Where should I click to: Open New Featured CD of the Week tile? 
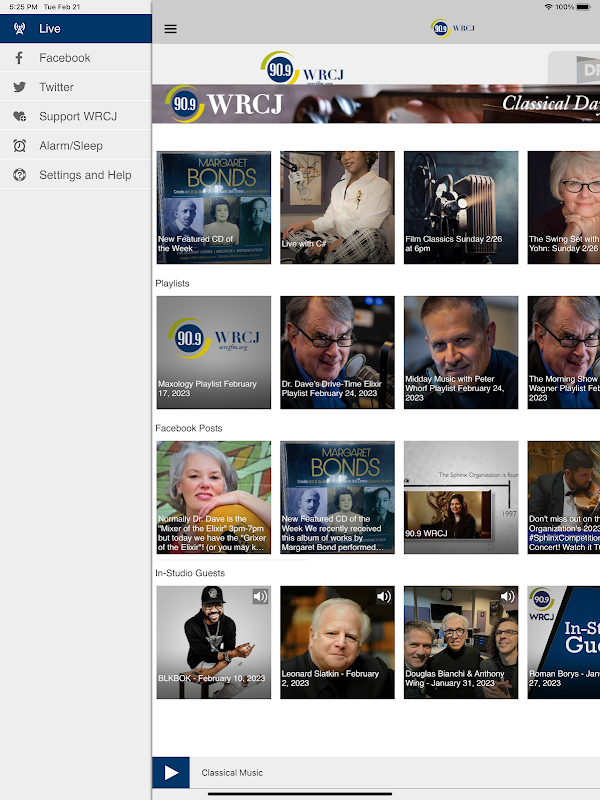click(213, 207)
